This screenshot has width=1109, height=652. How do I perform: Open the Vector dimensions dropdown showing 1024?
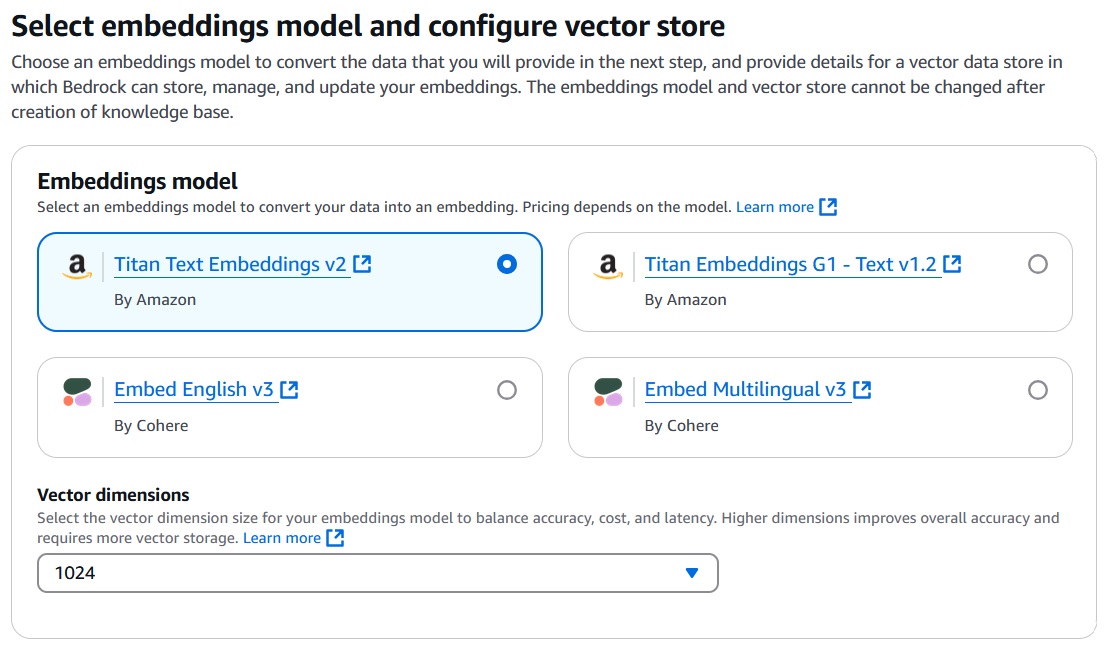click(x=377, y=573)
